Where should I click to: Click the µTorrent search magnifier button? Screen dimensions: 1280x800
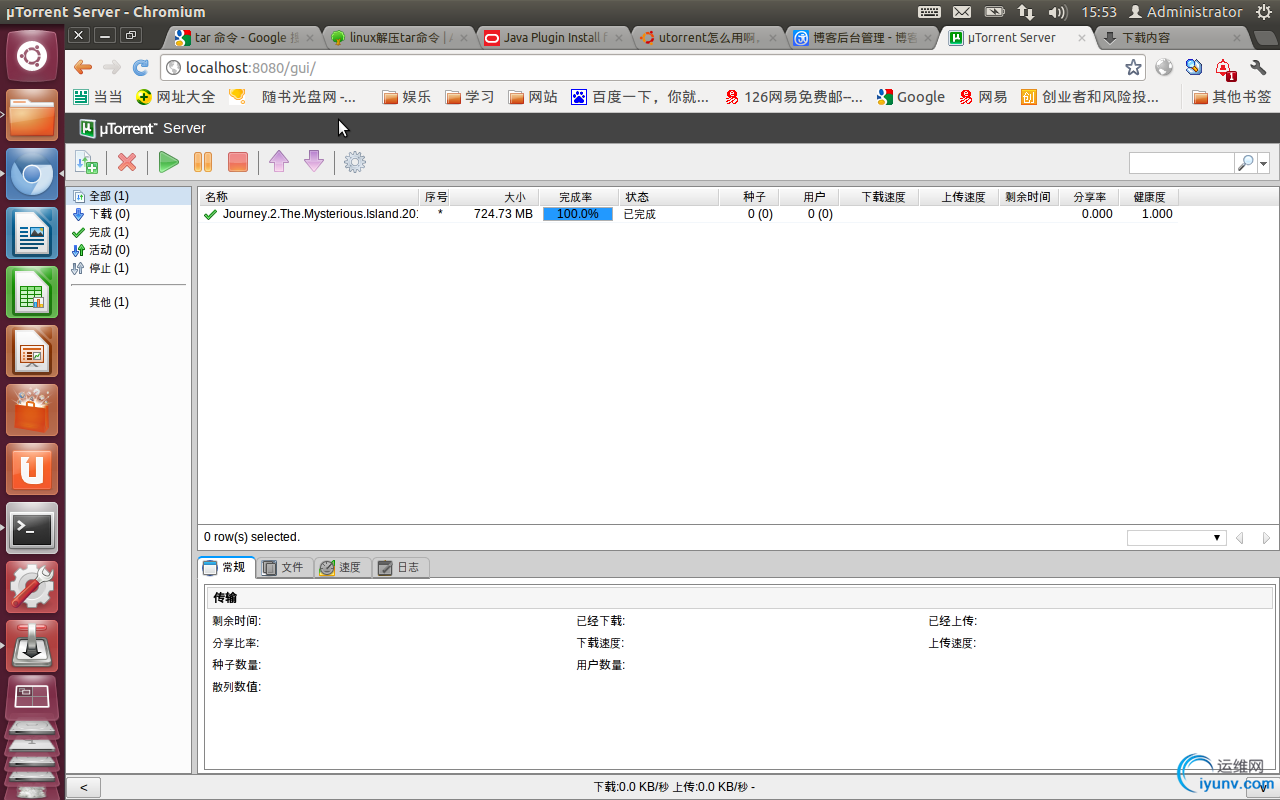pyautogui.click(x=1246, y=163)
